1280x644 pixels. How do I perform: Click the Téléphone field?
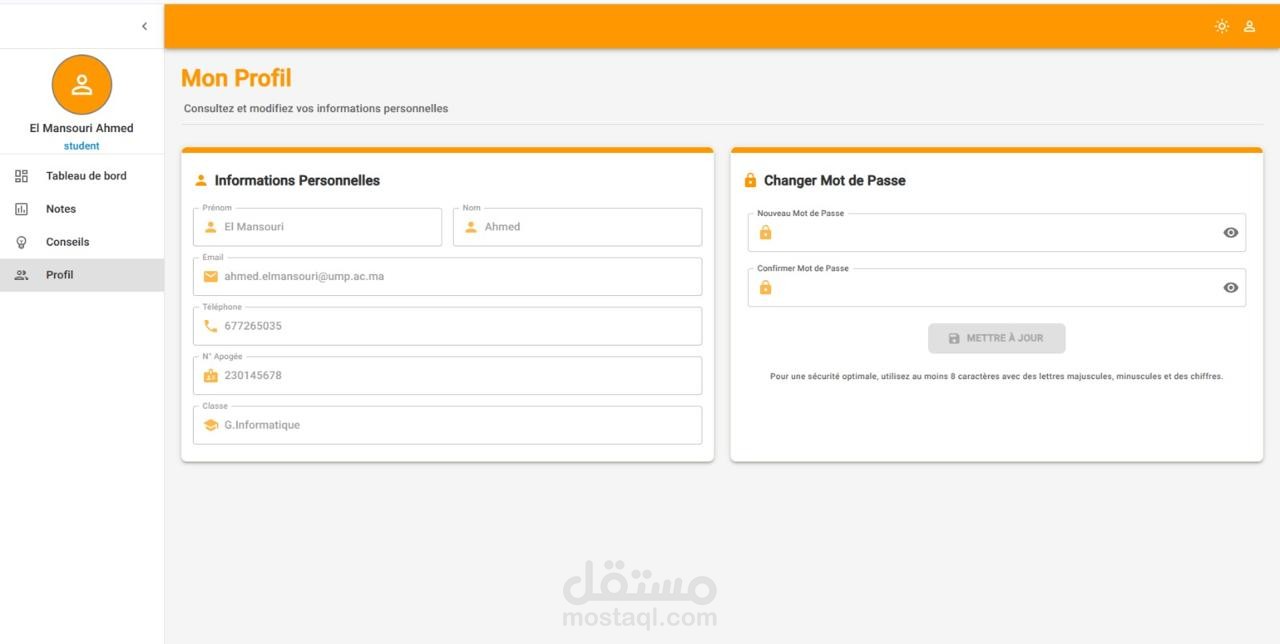(447, 326)
